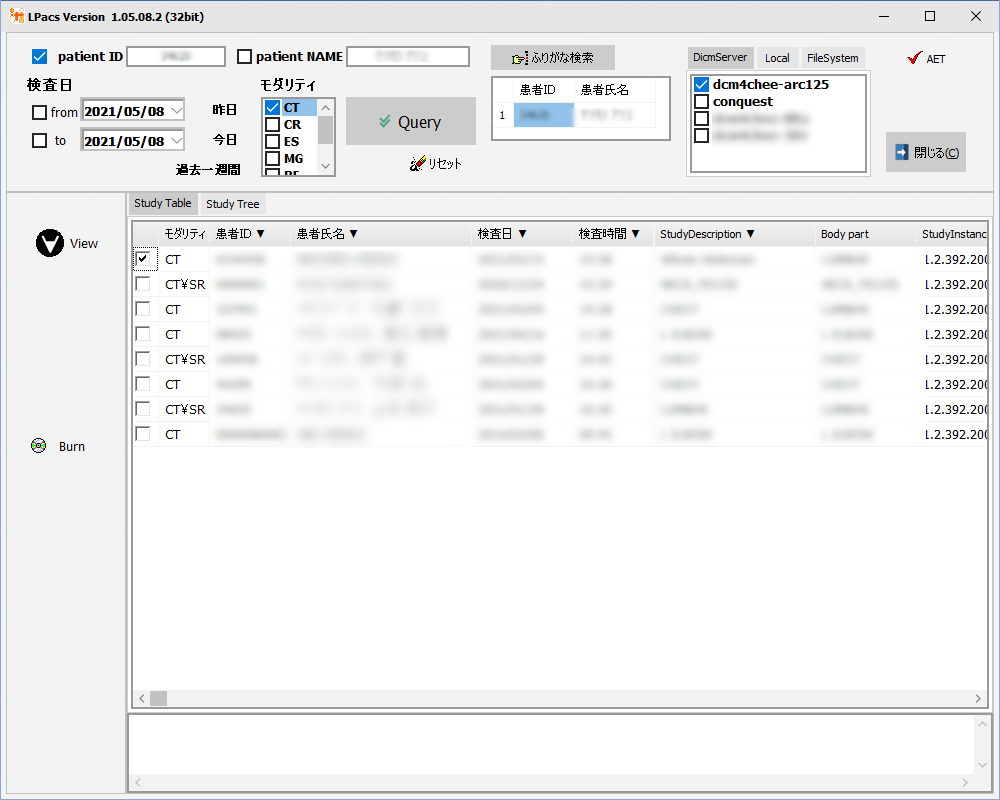The image size is (1000, 800).
Task: Open the from date dropdown
Action: pyautogui.click(x=176, y=111)
